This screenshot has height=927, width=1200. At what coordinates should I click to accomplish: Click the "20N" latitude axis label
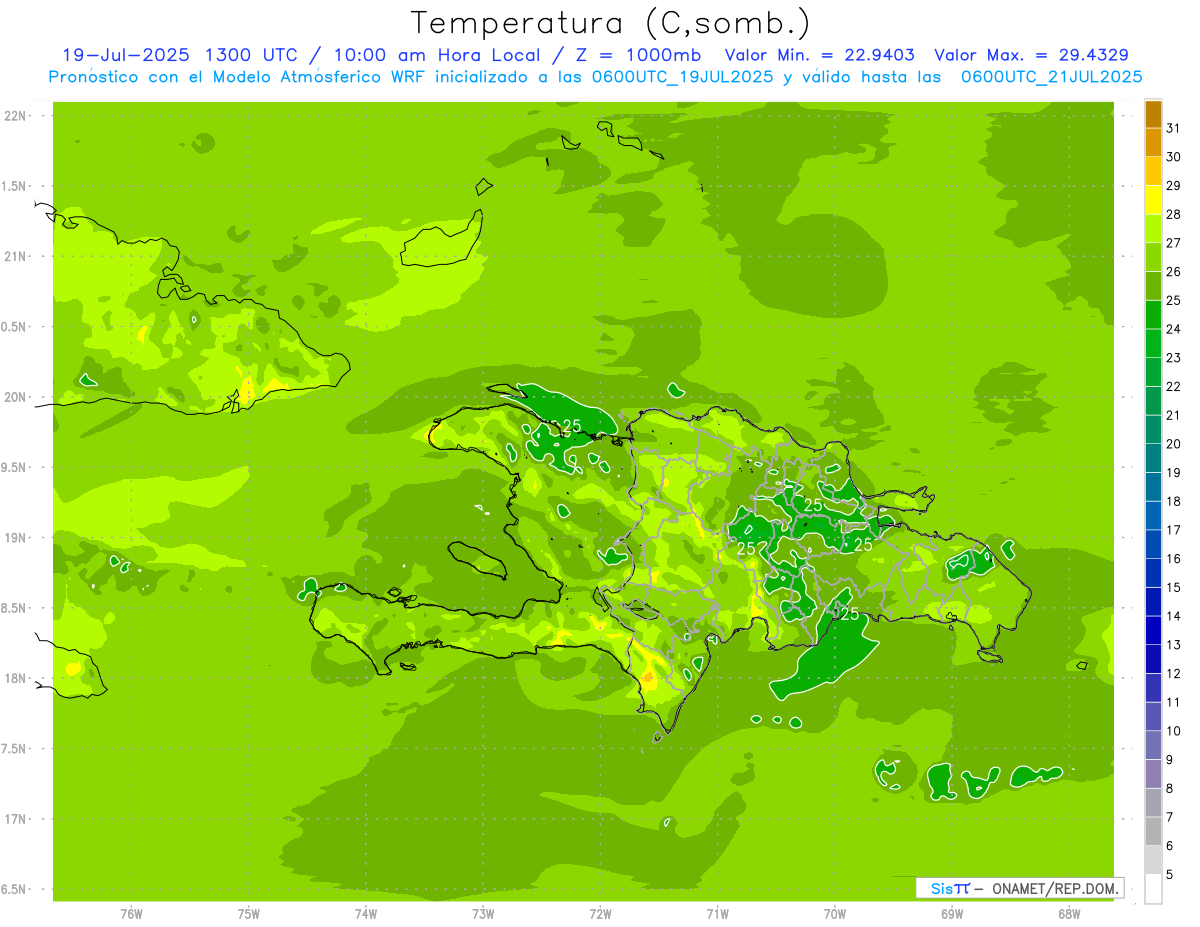[x=14, y=397]
